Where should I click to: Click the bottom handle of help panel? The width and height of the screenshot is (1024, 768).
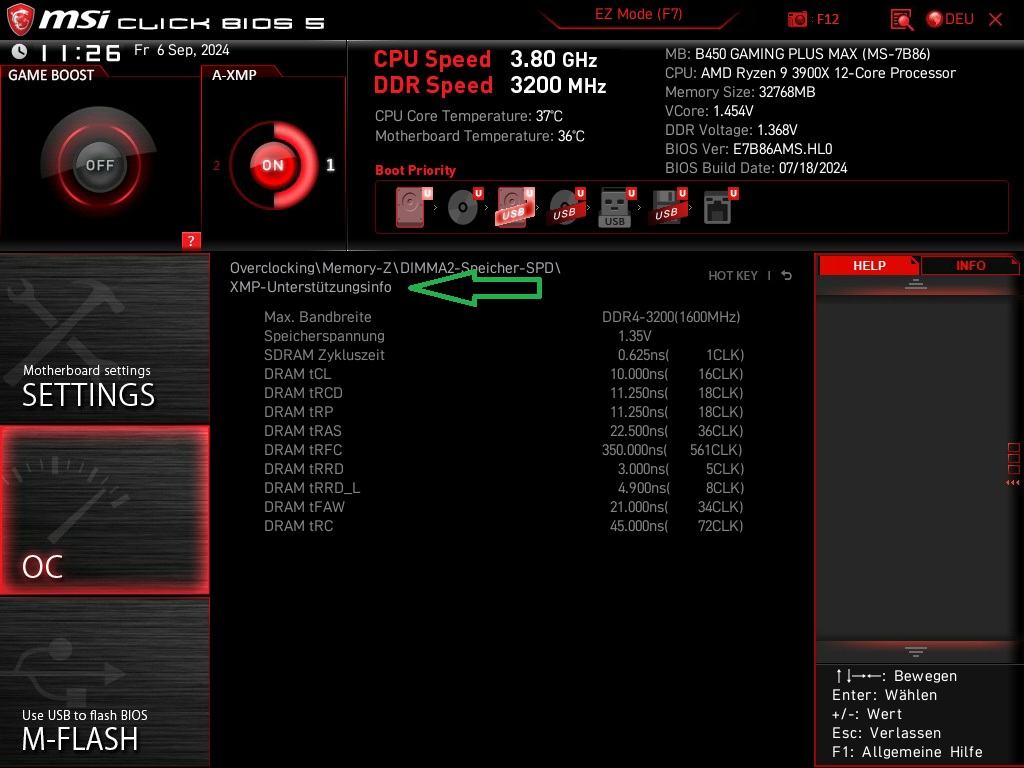pos(916,651)
